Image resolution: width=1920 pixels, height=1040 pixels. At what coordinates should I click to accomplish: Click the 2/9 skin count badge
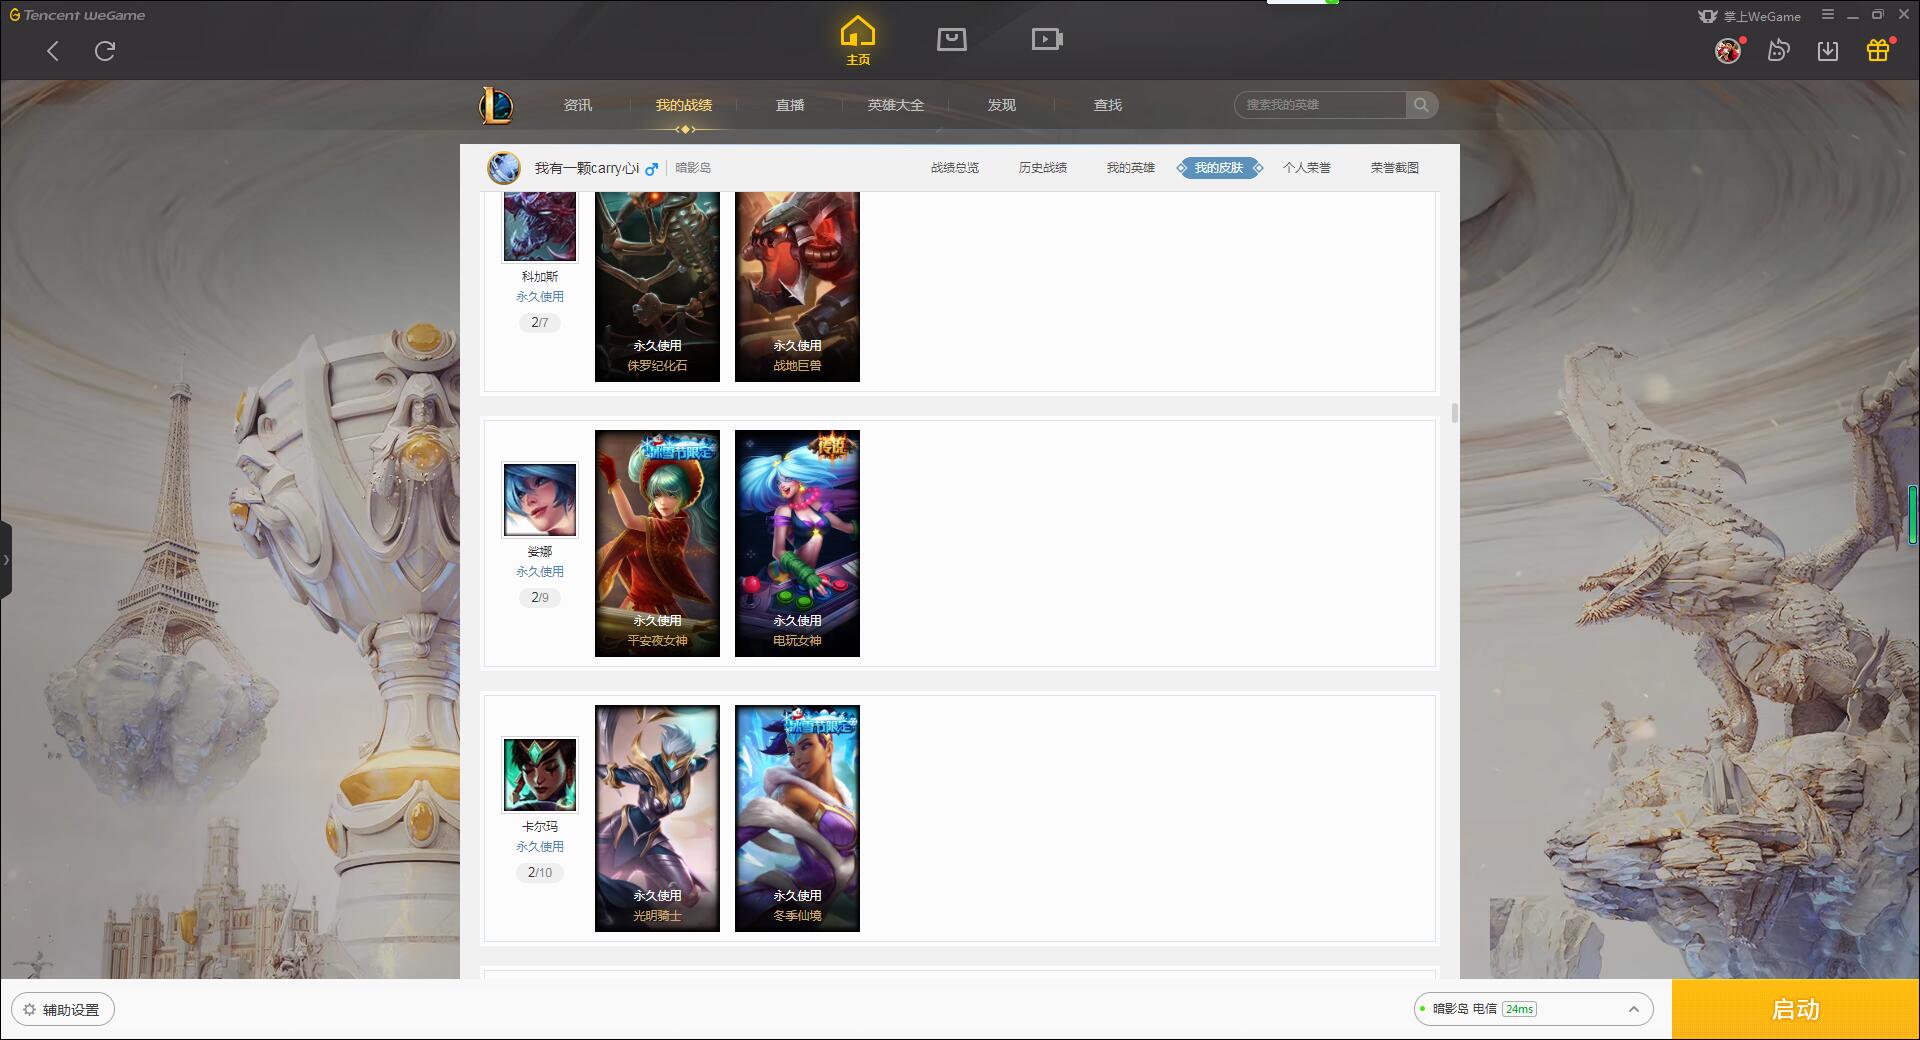click(540, 597)
